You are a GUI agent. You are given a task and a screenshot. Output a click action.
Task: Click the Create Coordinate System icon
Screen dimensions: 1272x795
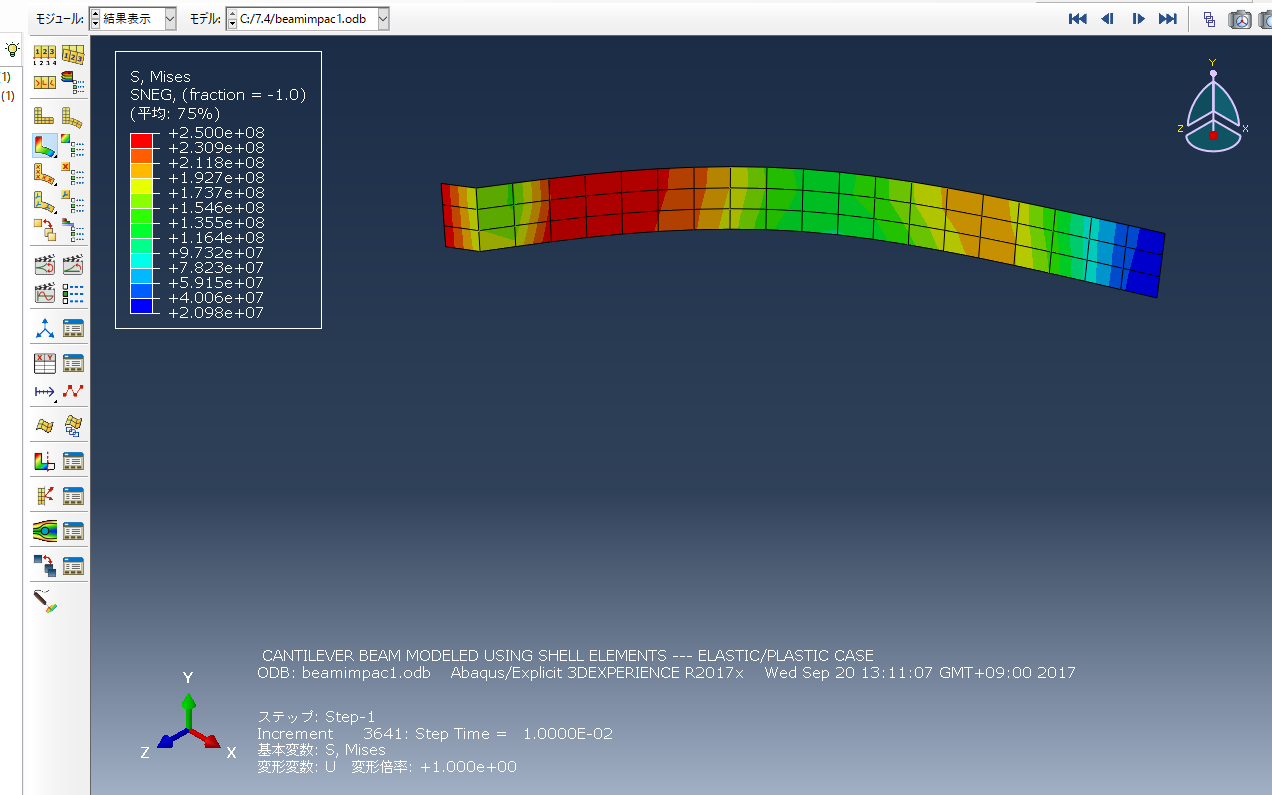coord(45,328)
